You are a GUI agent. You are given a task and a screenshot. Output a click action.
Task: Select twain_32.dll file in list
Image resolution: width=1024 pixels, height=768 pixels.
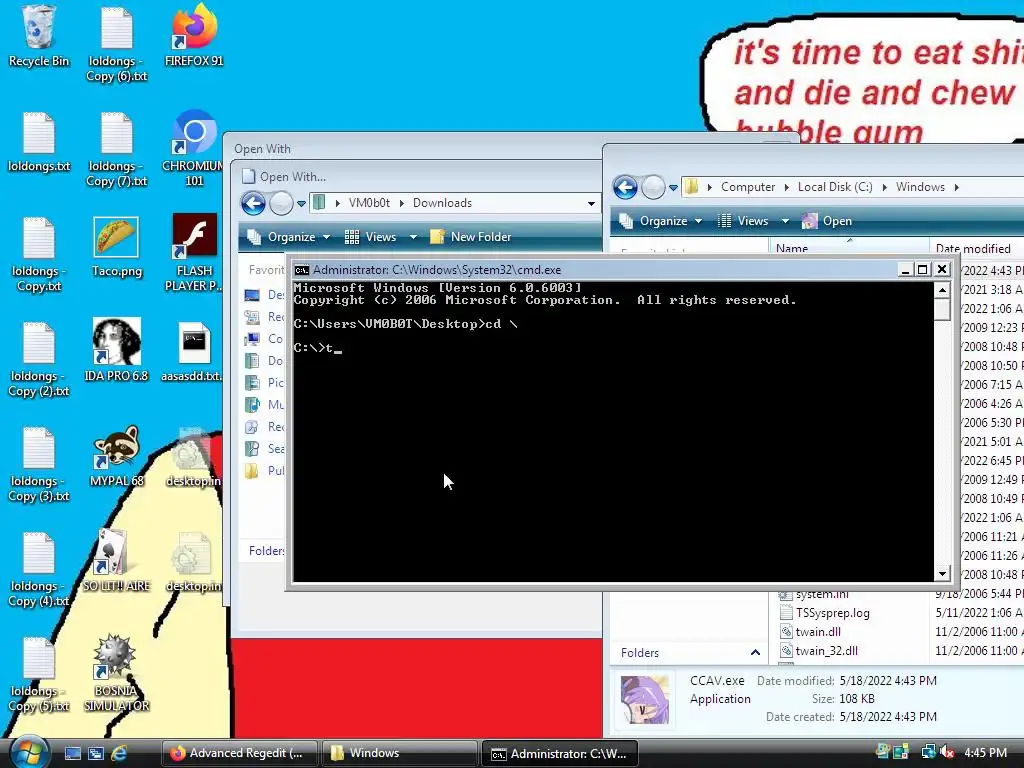826,650
